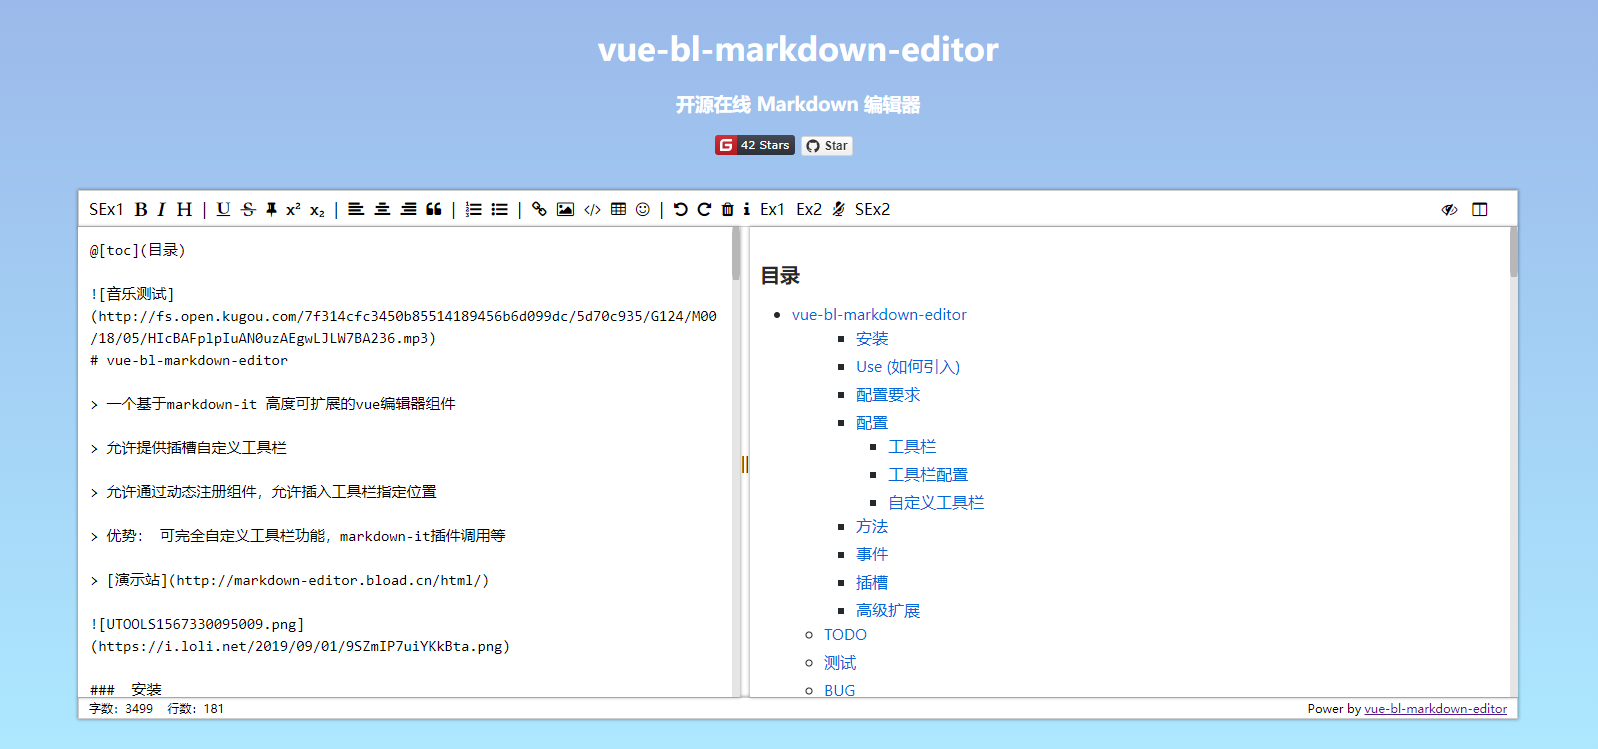
Task: Go to the 方法 section
Action: coord(872,527)
